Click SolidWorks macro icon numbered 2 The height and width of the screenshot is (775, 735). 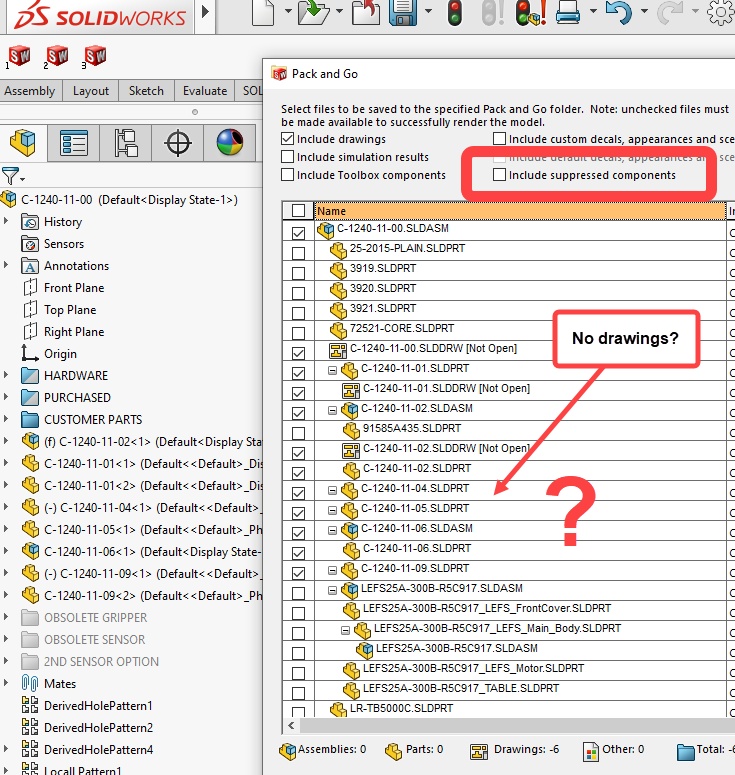[57, 56]
